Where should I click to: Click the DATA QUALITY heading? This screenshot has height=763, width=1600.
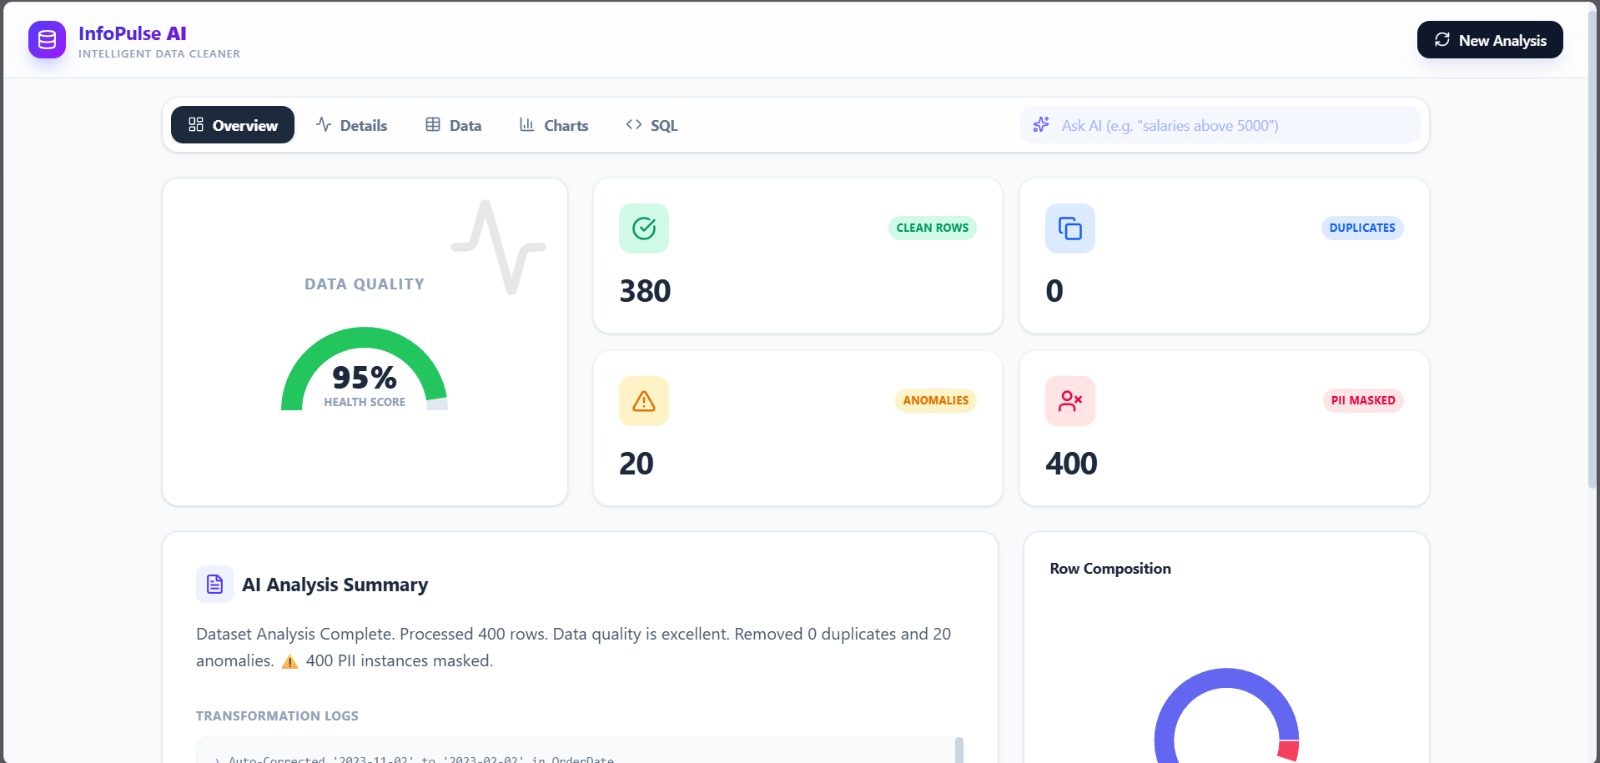point(364,284)
